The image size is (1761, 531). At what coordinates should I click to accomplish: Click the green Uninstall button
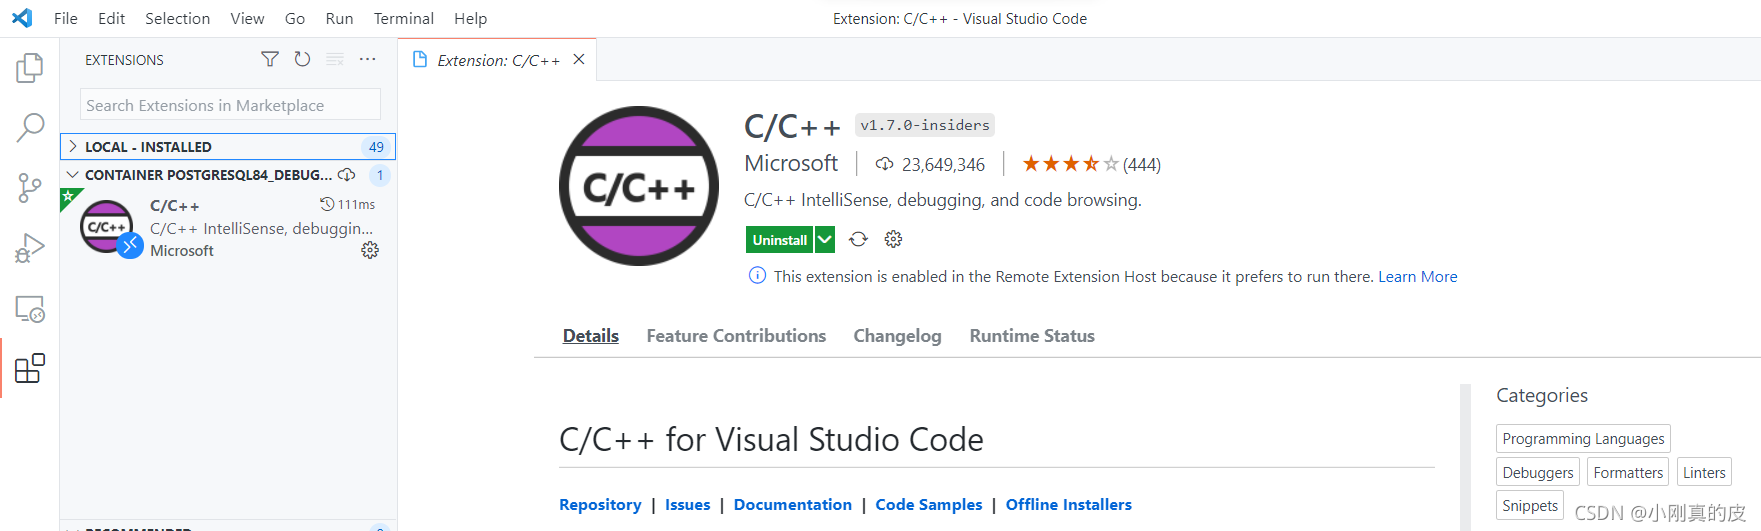point(779,239)
